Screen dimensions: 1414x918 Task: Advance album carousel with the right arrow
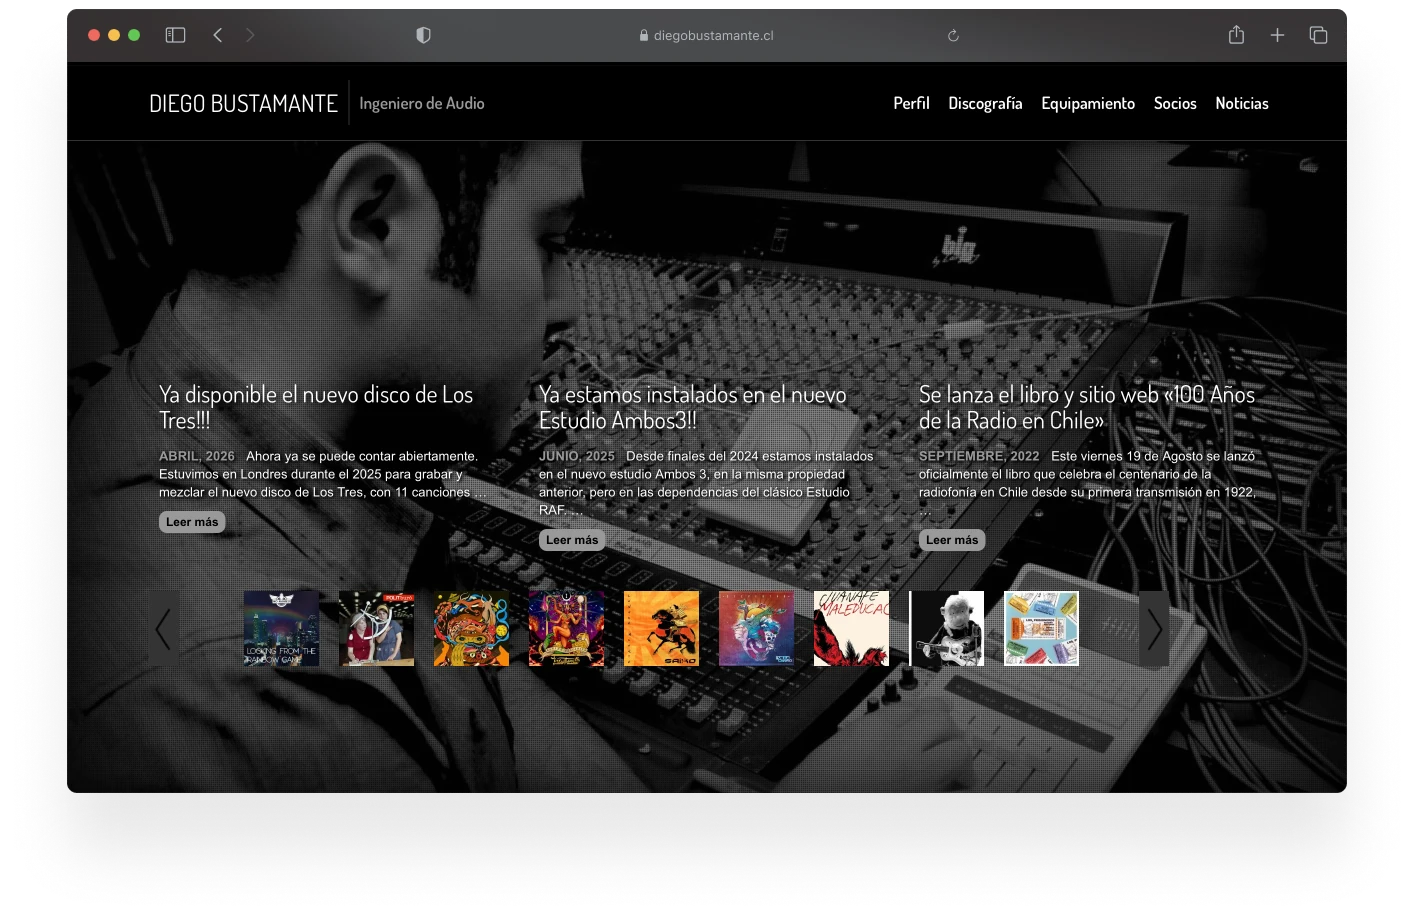pos(1154,628)
